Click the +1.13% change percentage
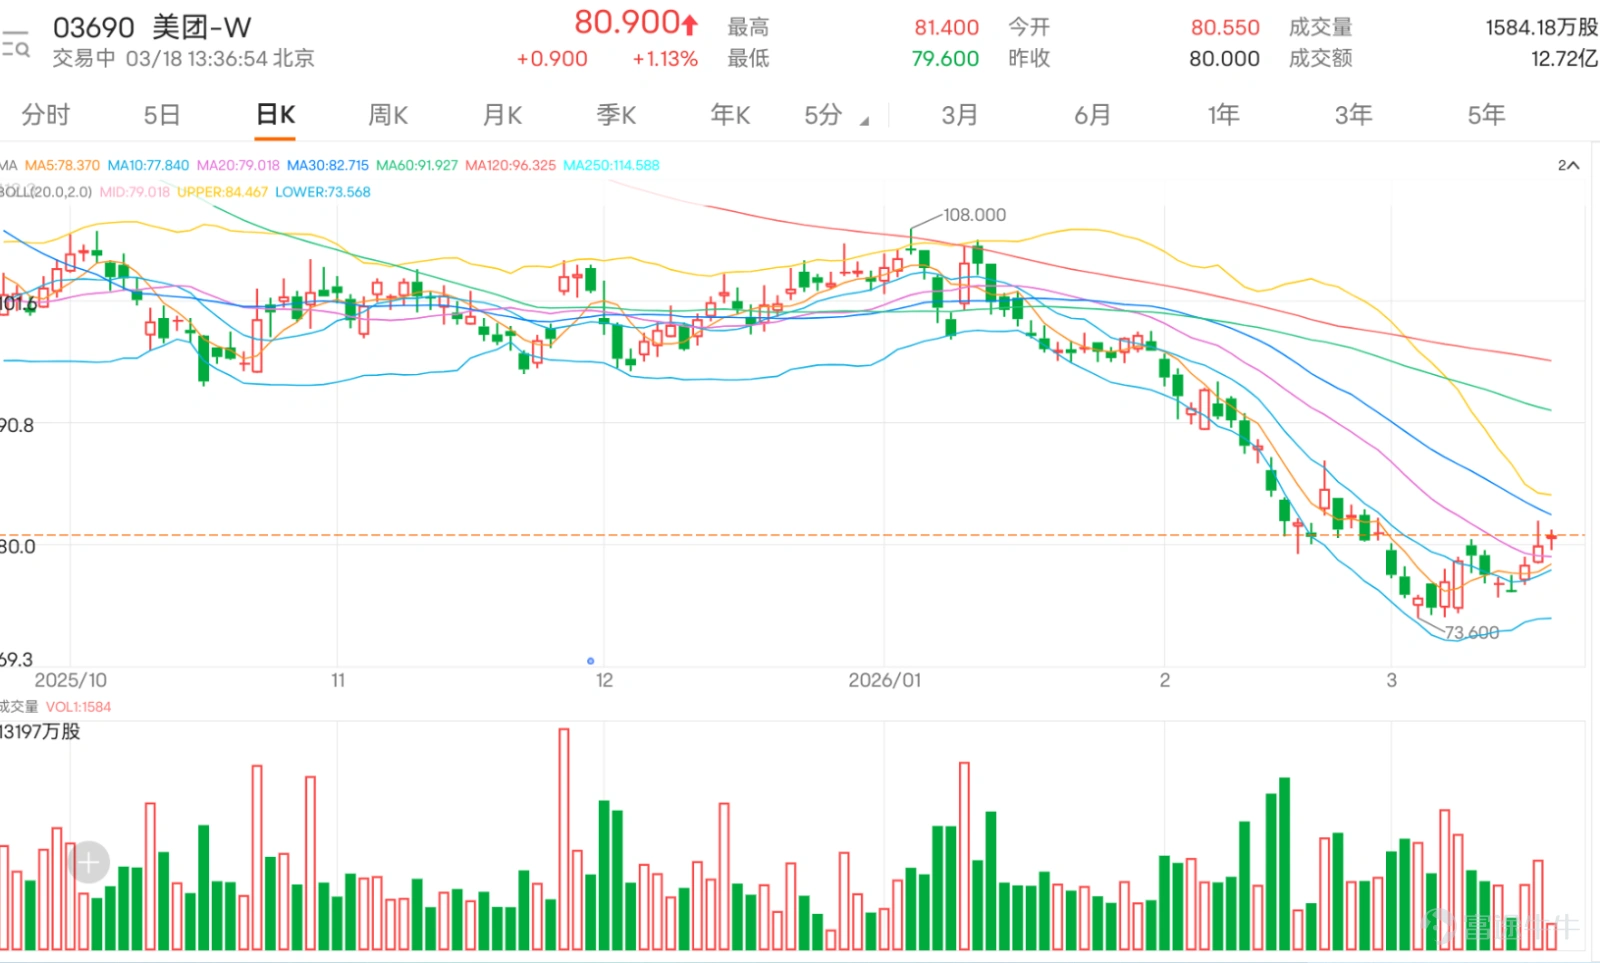 (665, 59)
